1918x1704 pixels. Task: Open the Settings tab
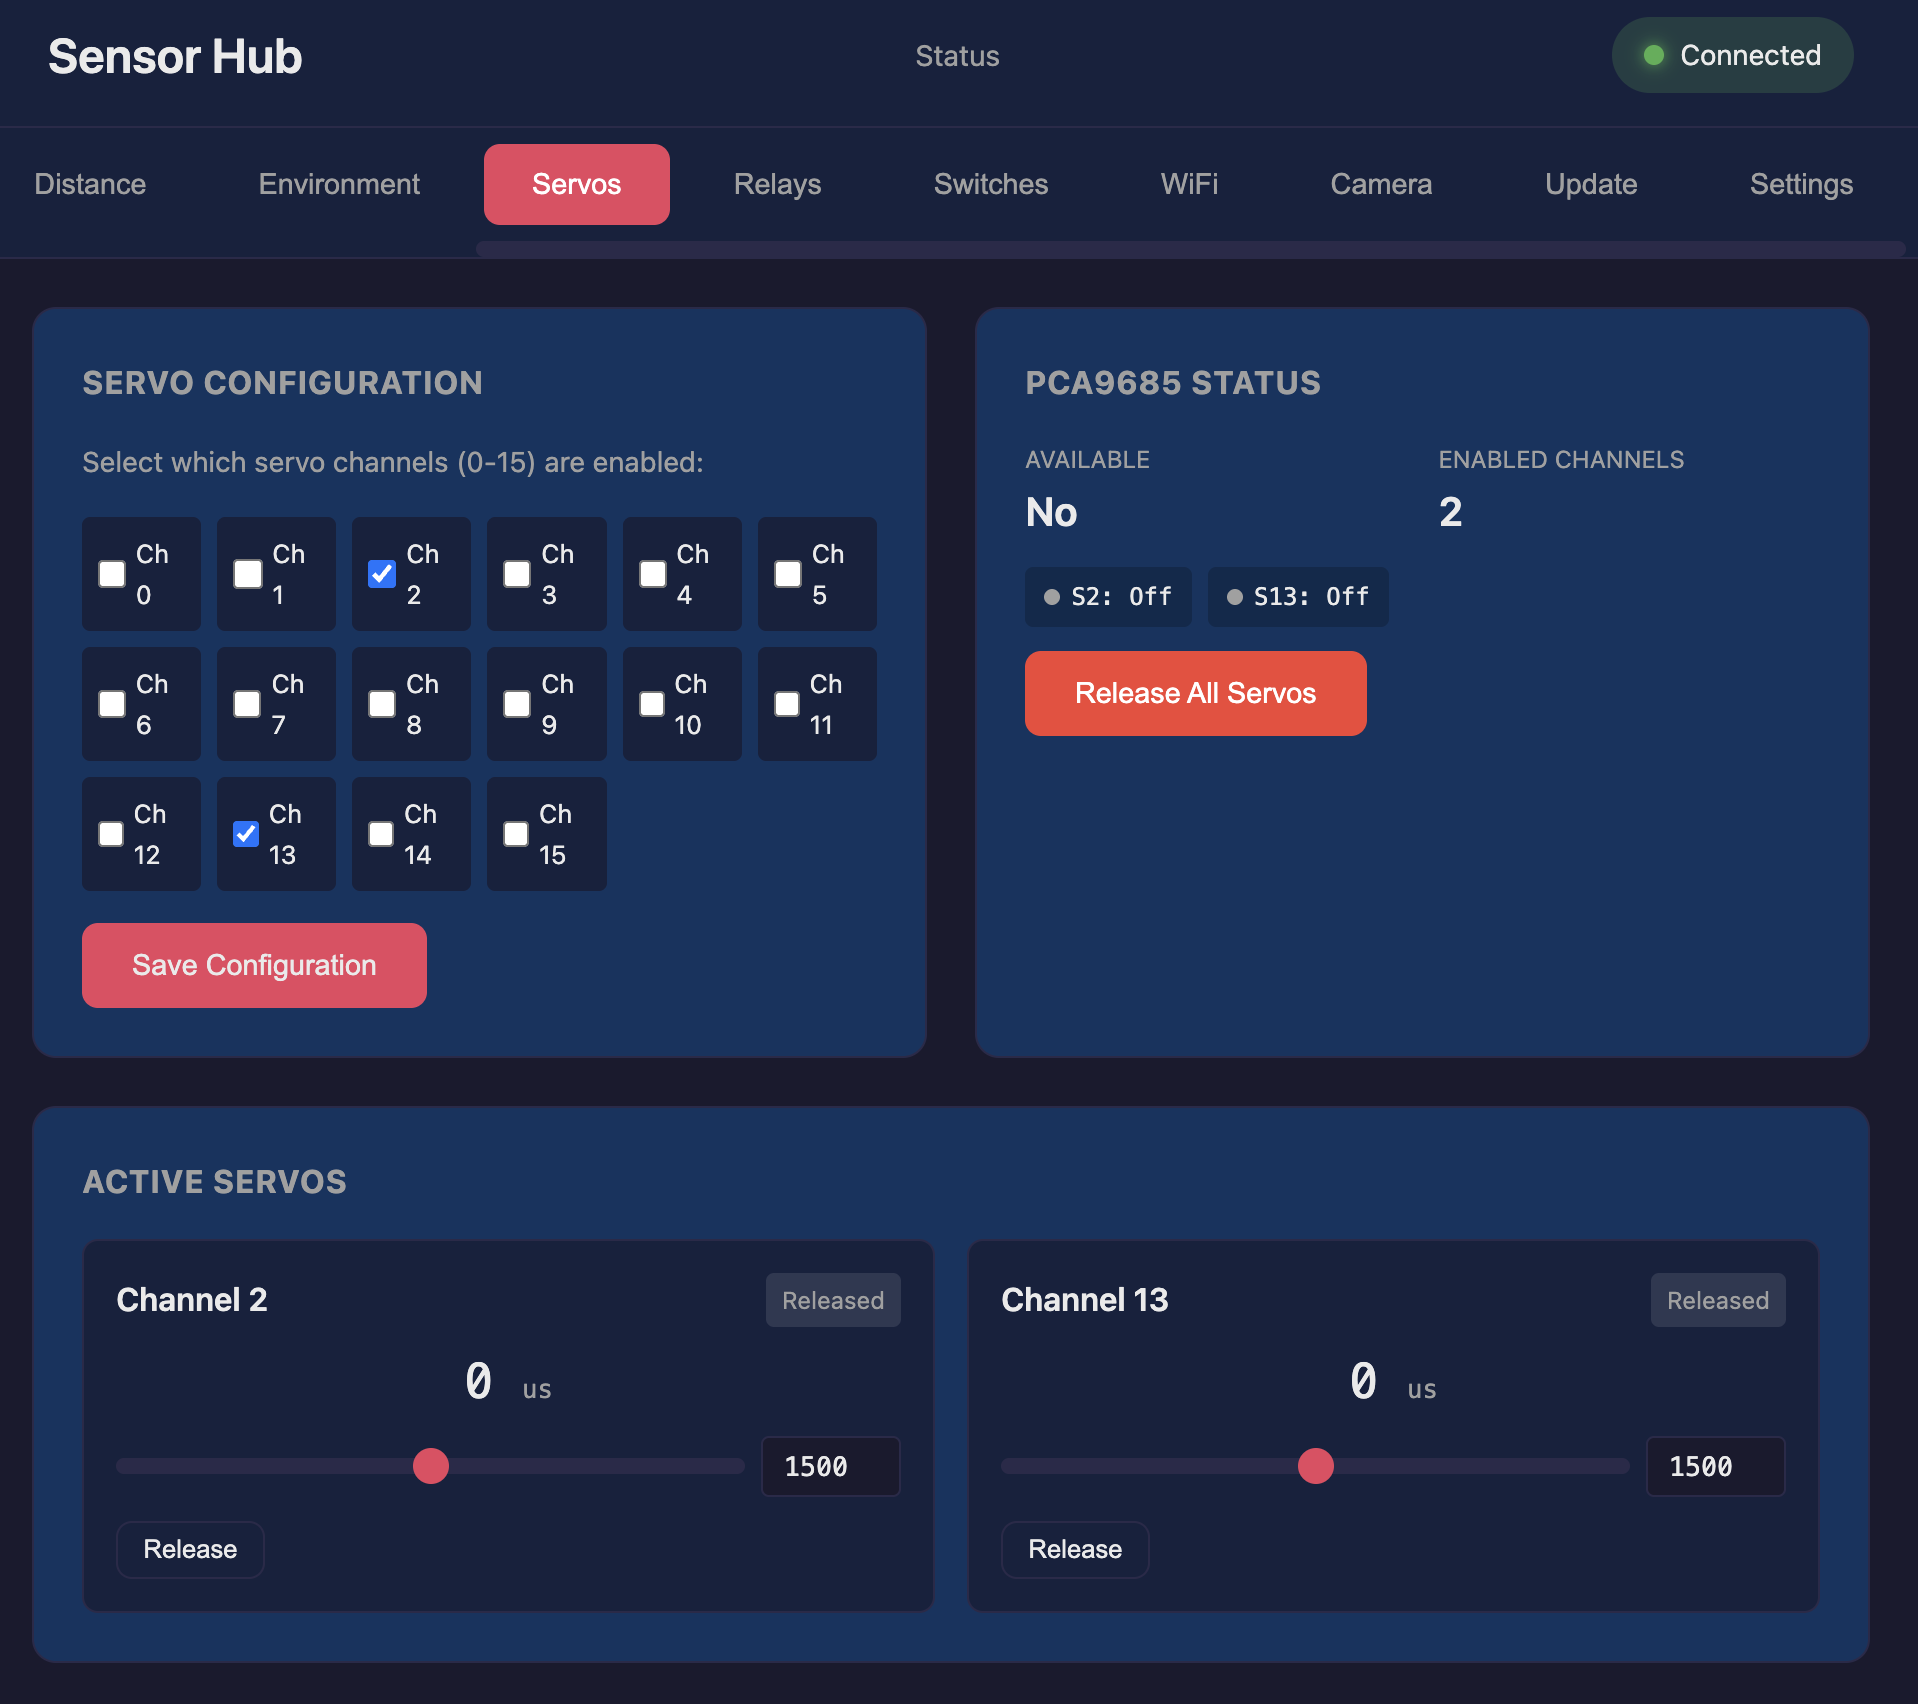(1800, 184)
